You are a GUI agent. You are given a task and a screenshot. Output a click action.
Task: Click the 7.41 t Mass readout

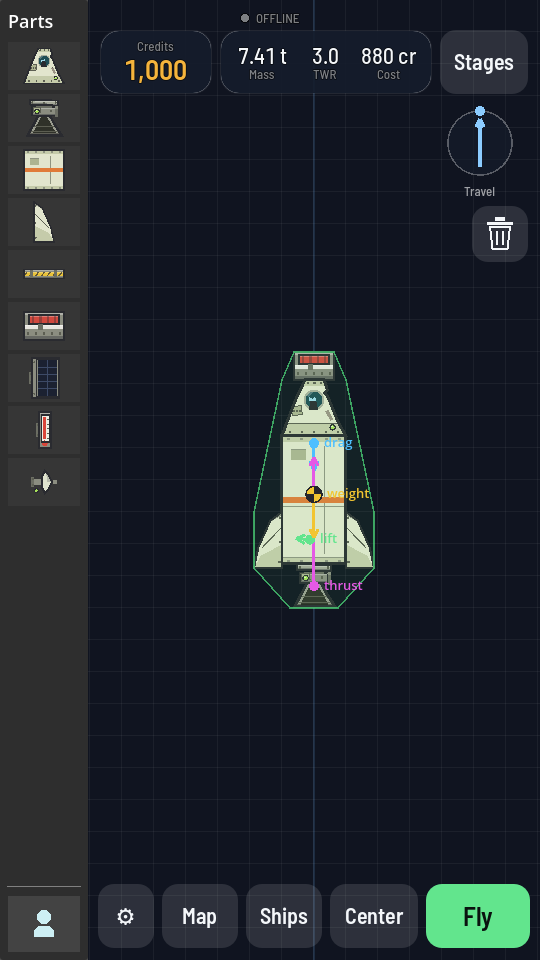click(262, 64)
